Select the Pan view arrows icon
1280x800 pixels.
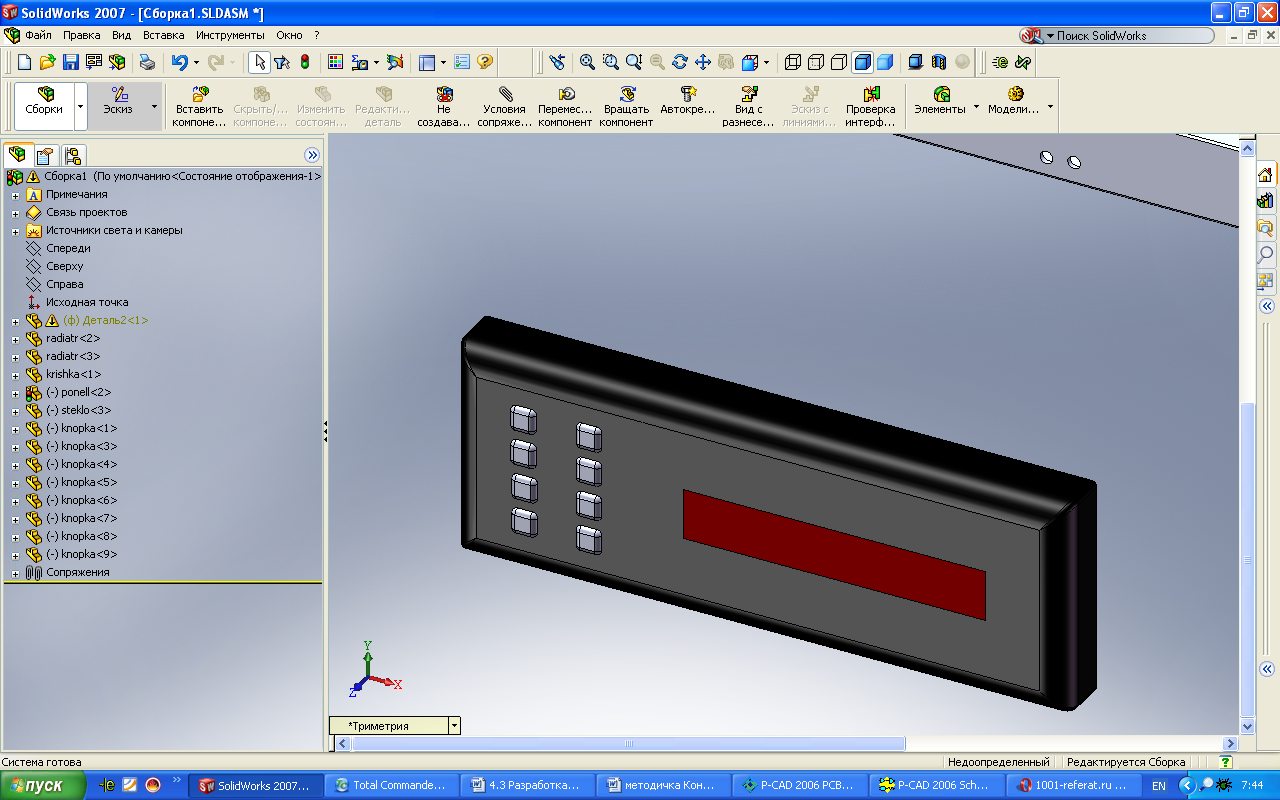click(x=702, y=62)
